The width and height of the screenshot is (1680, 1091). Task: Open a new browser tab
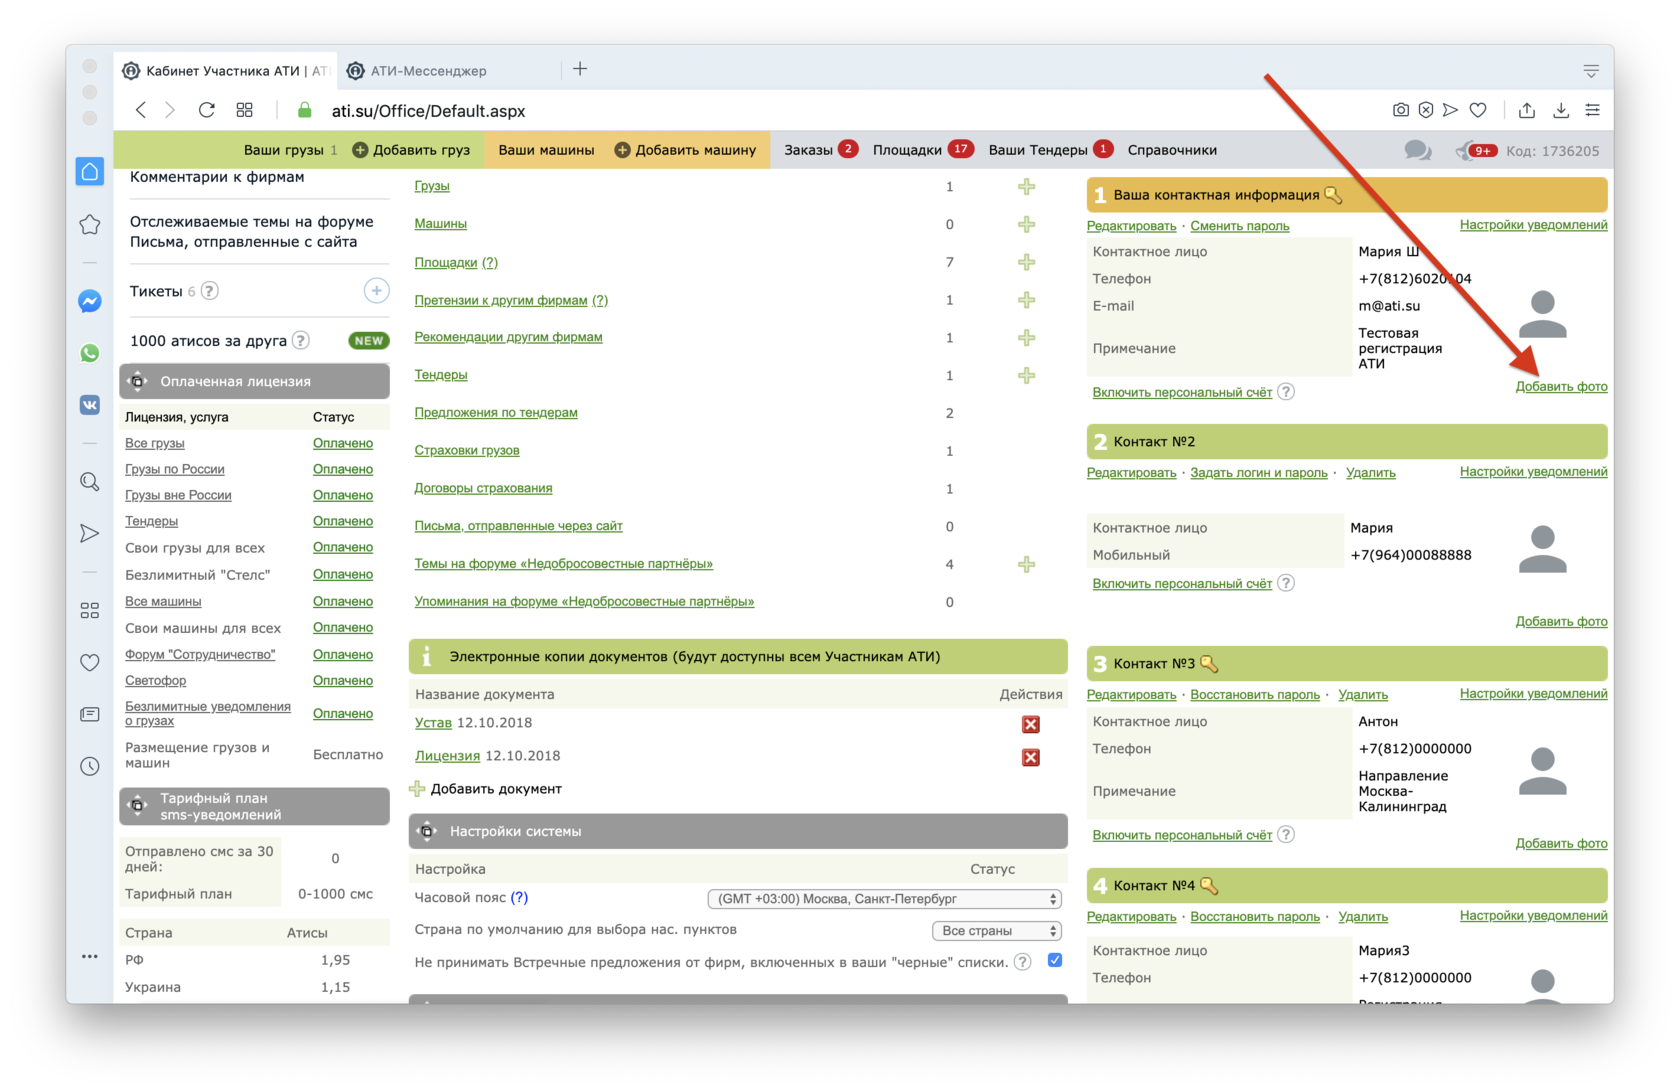580,69
